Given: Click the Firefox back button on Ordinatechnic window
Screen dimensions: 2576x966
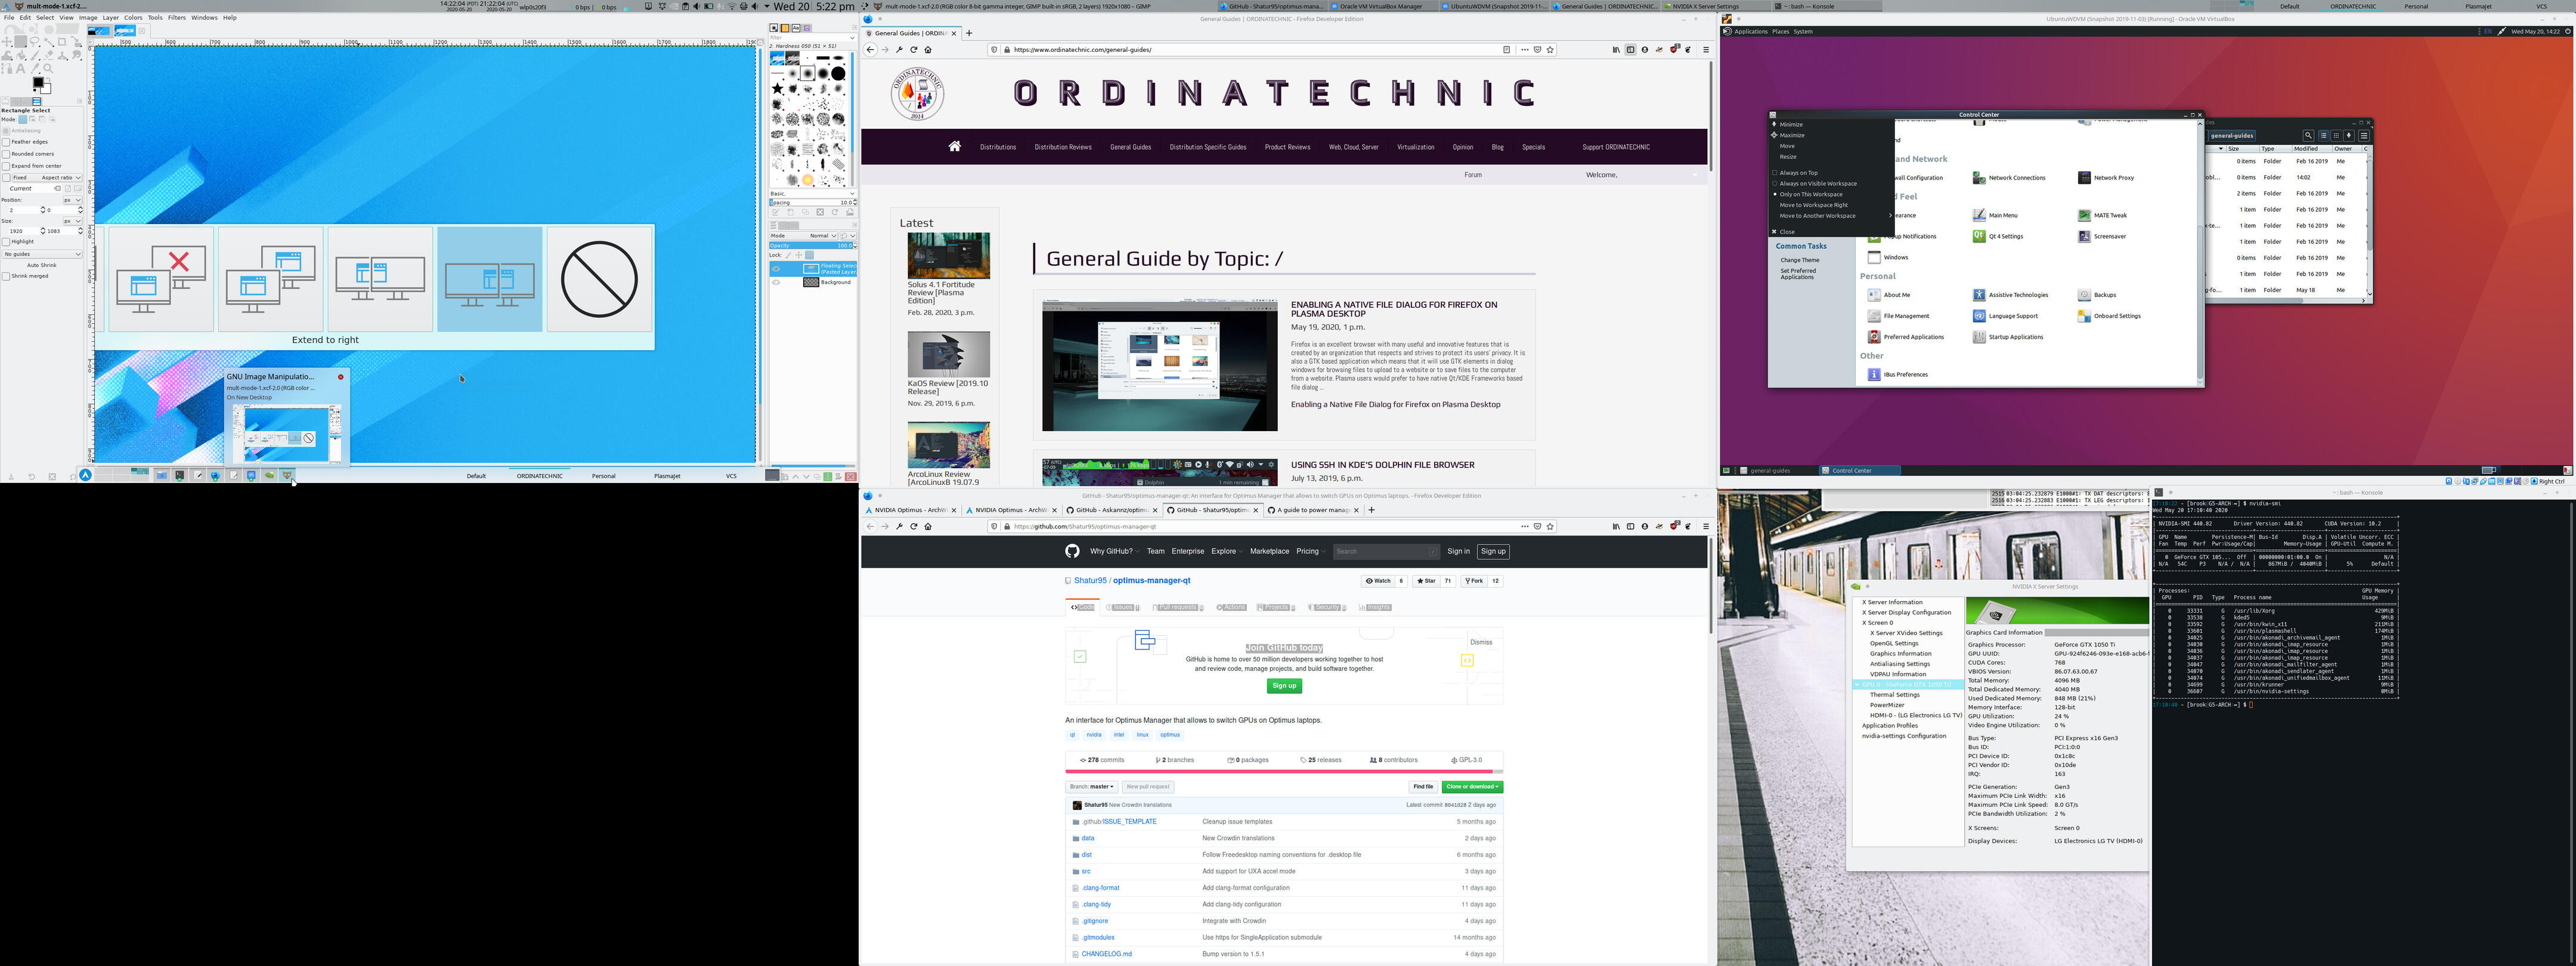Looking at the screenshot, I should (870, 49).
